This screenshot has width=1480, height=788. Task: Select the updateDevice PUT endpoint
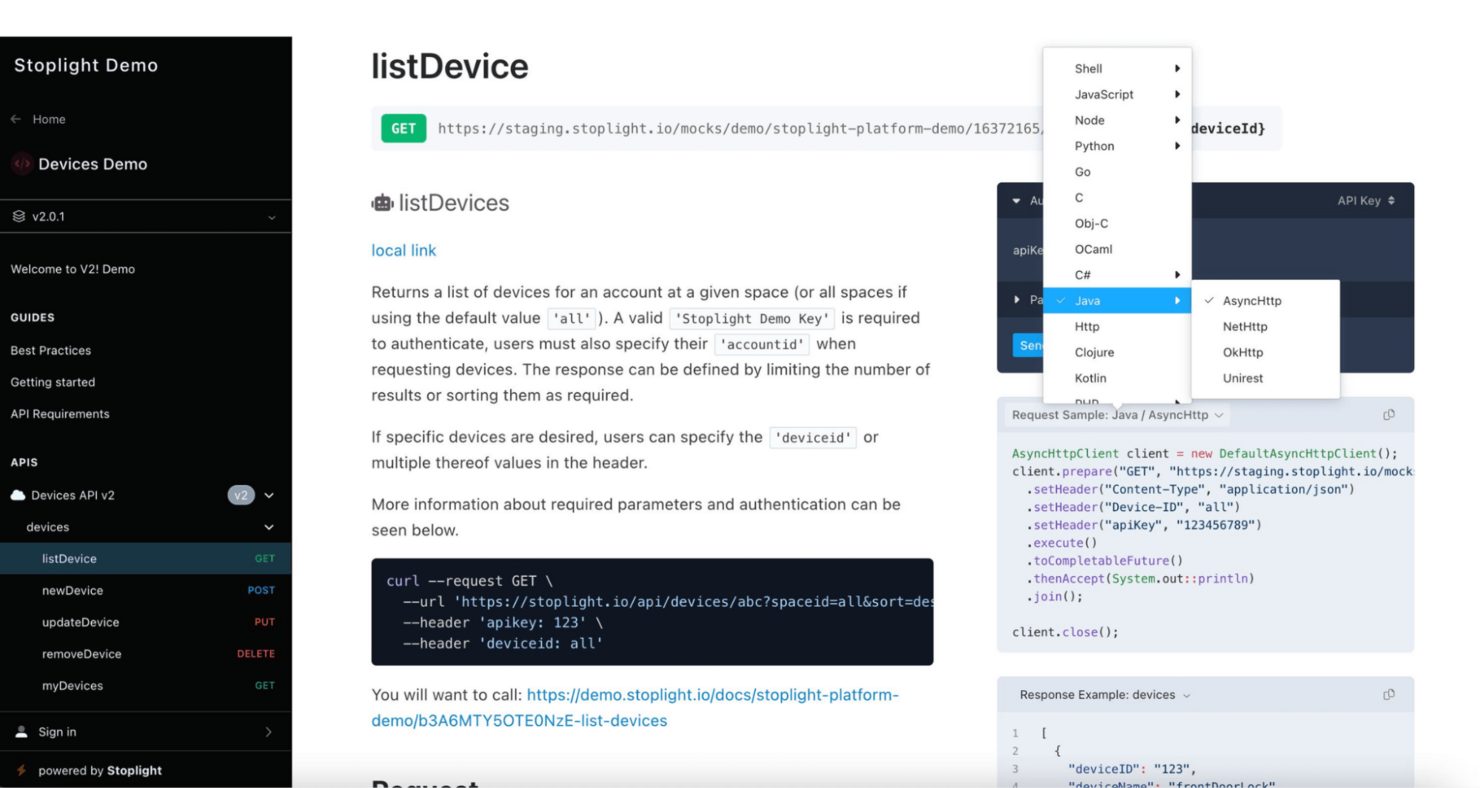[146, 622]
